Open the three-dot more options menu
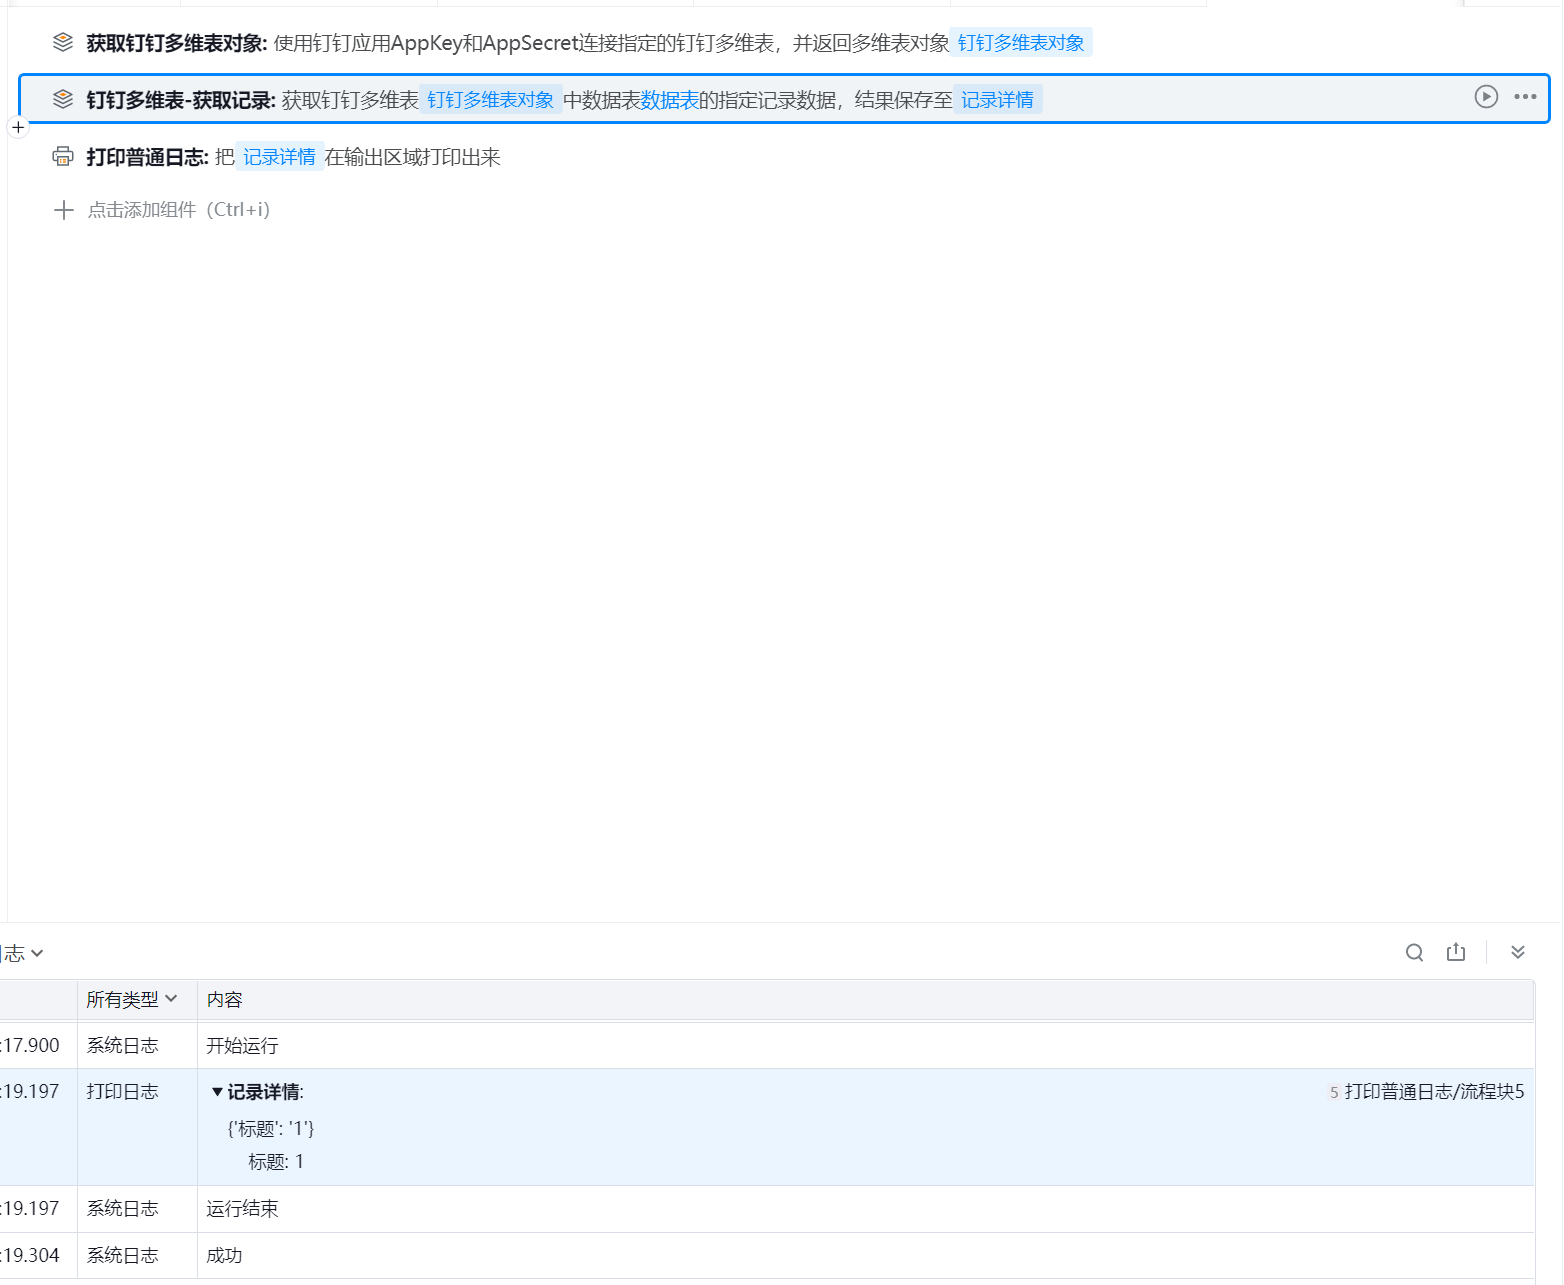The width and height of the screenshot is (1564, 1285). coord(1525,97)
